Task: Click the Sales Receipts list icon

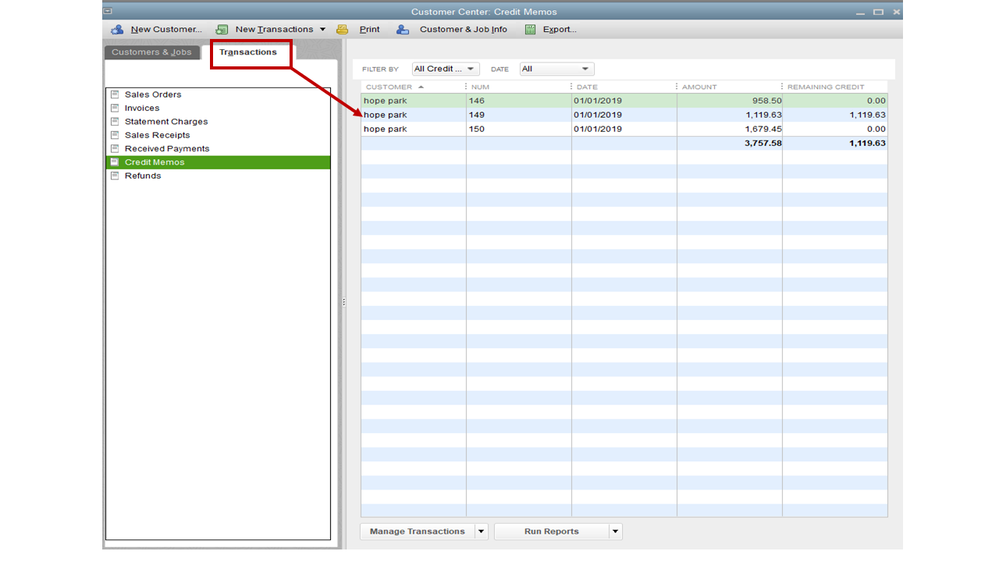Action: 115,135
